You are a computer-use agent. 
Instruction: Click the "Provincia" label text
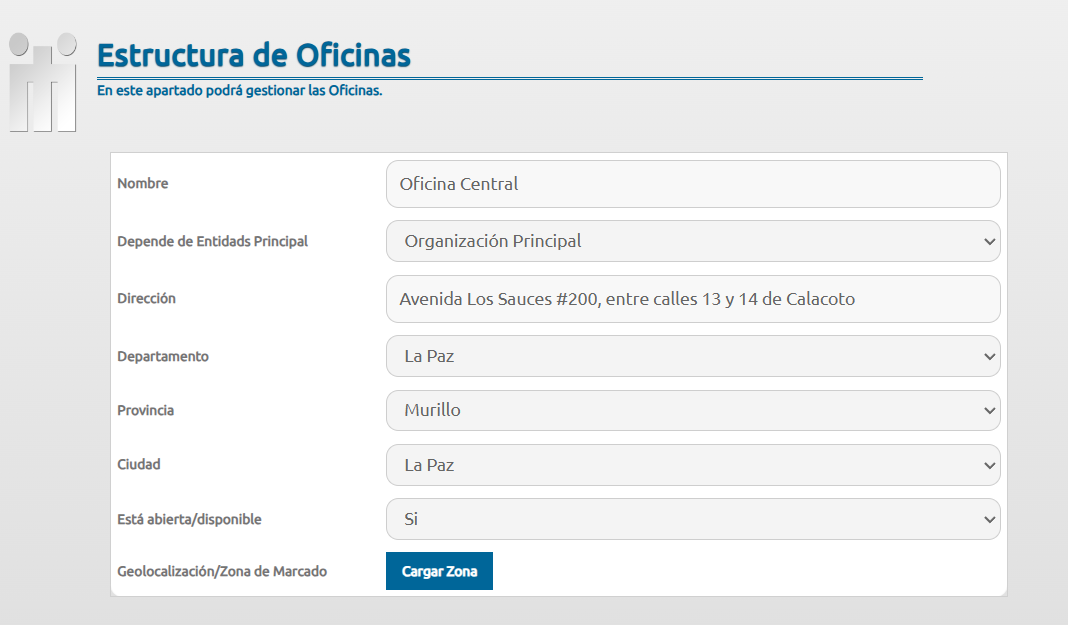[146, 410]
